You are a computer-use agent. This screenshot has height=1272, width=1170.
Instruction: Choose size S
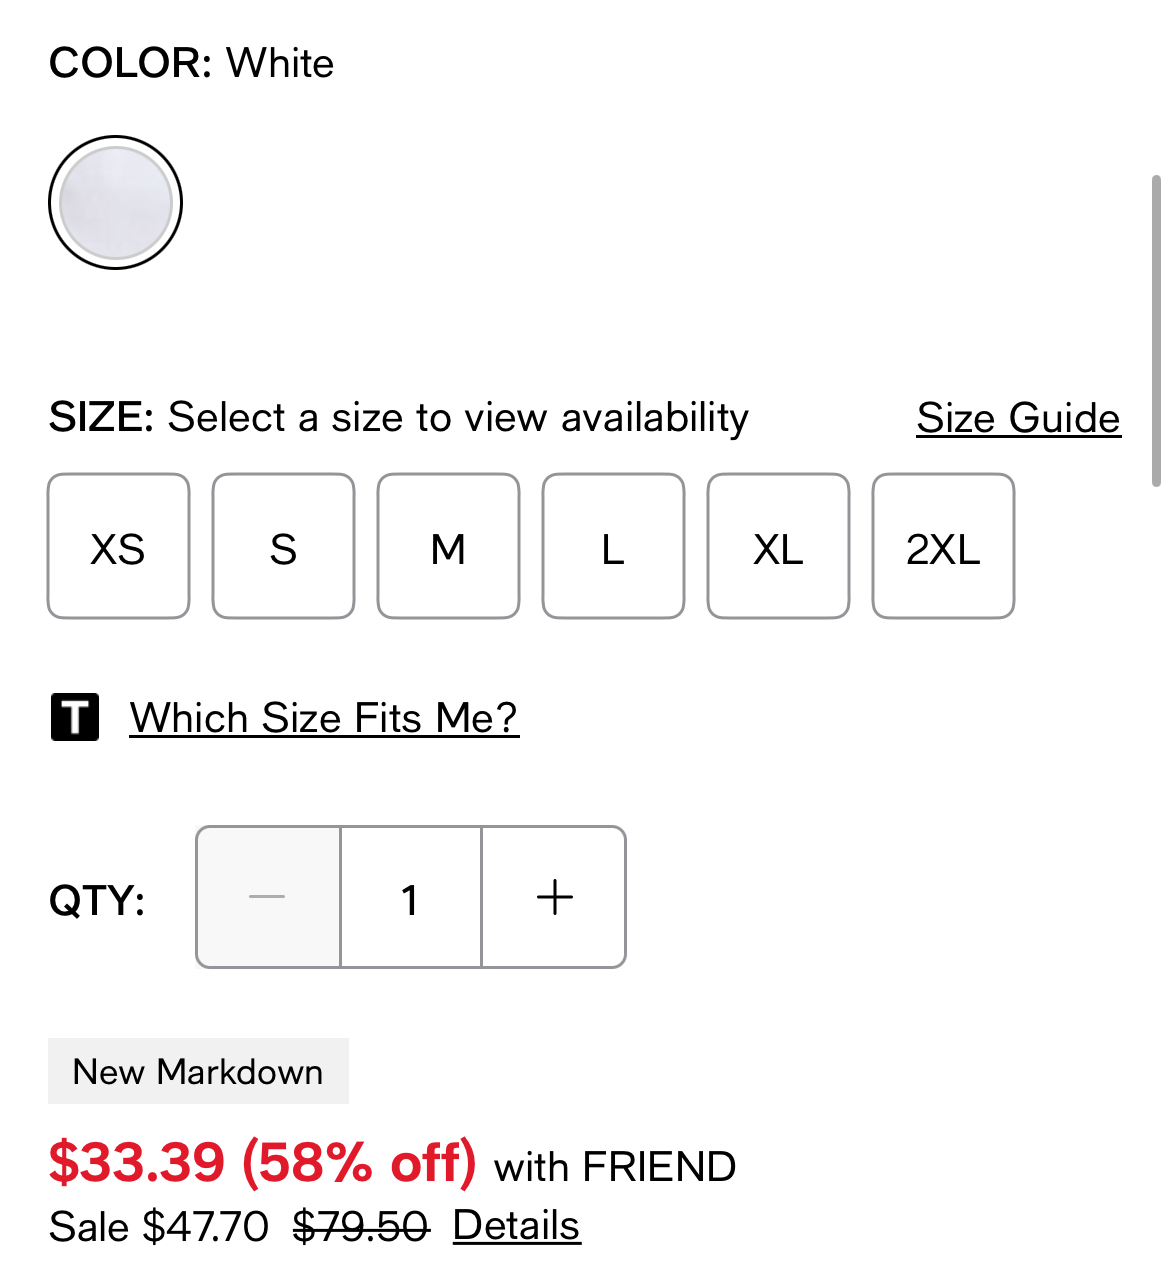283,546
